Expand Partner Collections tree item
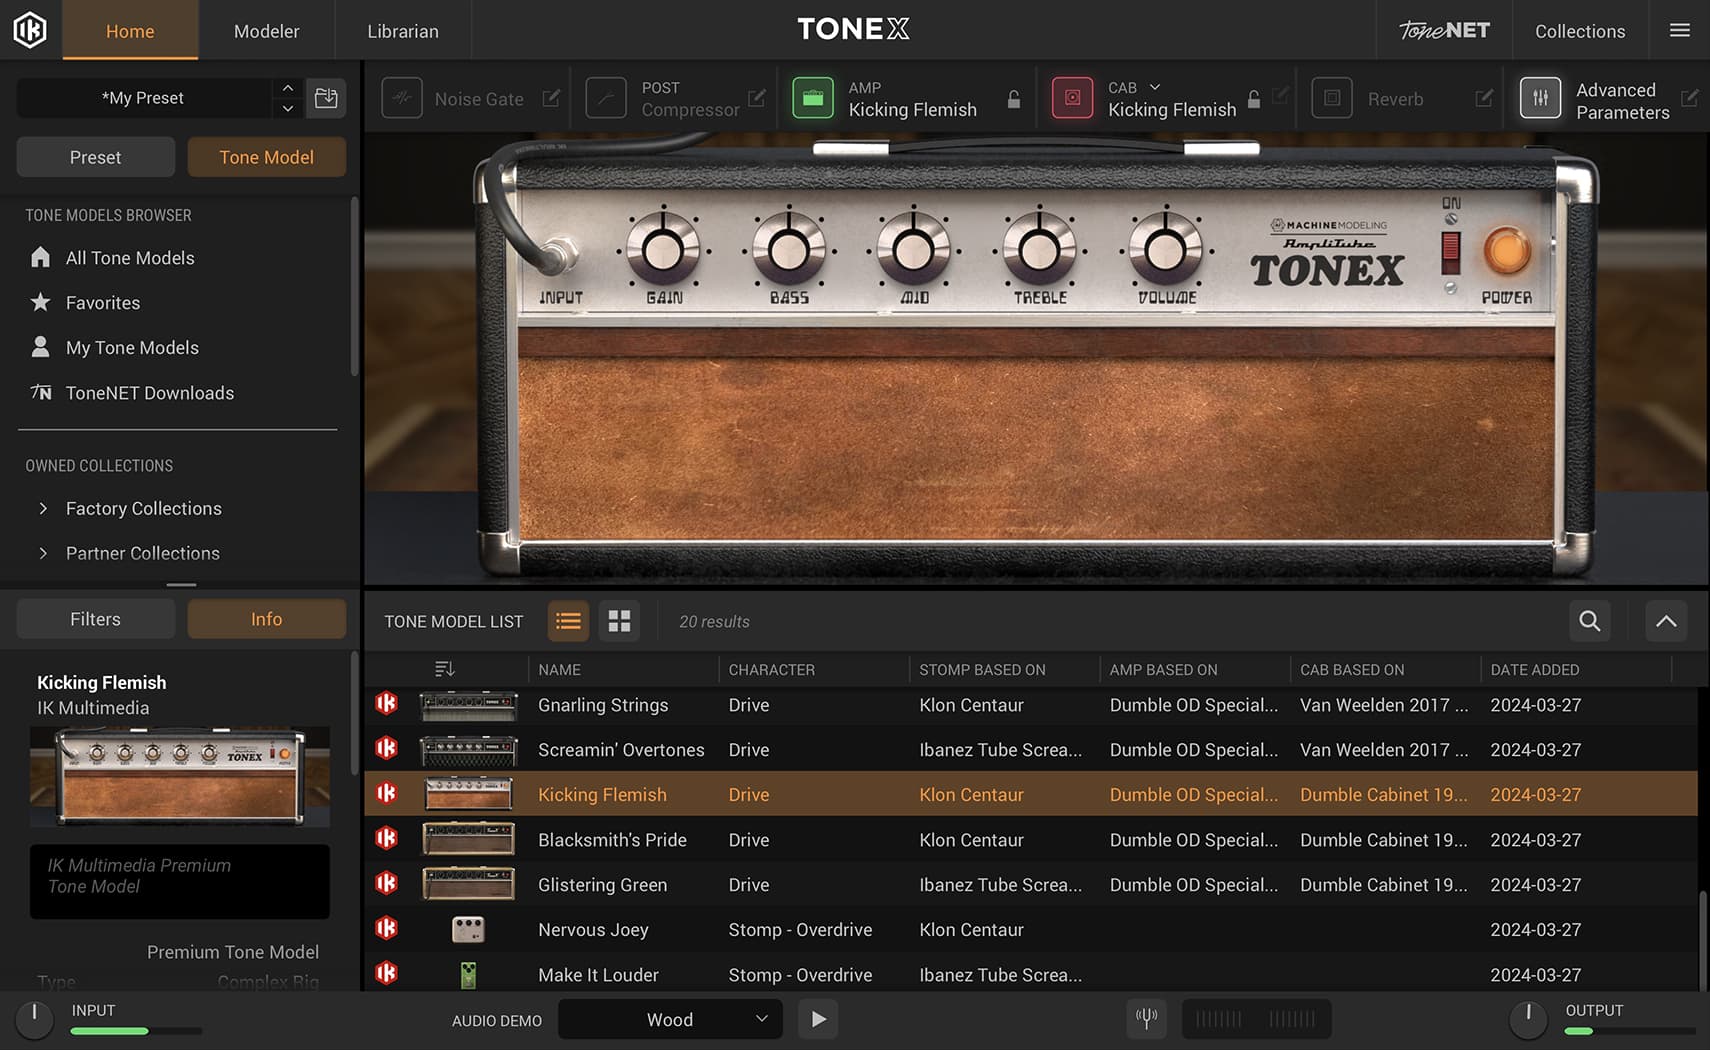The width and height of the screenshot is (1710, 1050). (43, 553)
